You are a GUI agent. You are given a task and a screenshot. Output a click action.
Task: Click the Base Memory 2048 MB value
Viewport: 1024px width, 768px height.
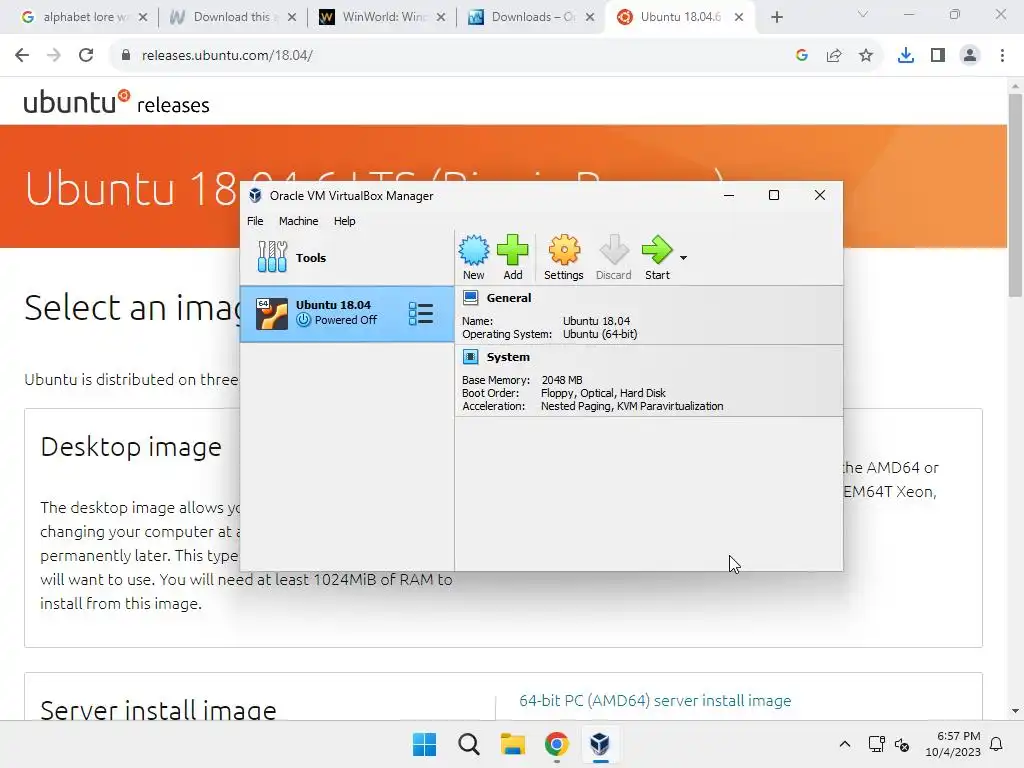[562, 379]
